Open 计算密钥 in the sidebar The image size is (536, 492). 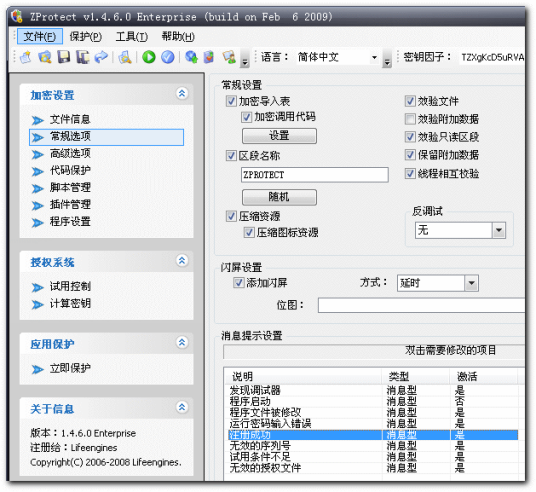(70, 304)
